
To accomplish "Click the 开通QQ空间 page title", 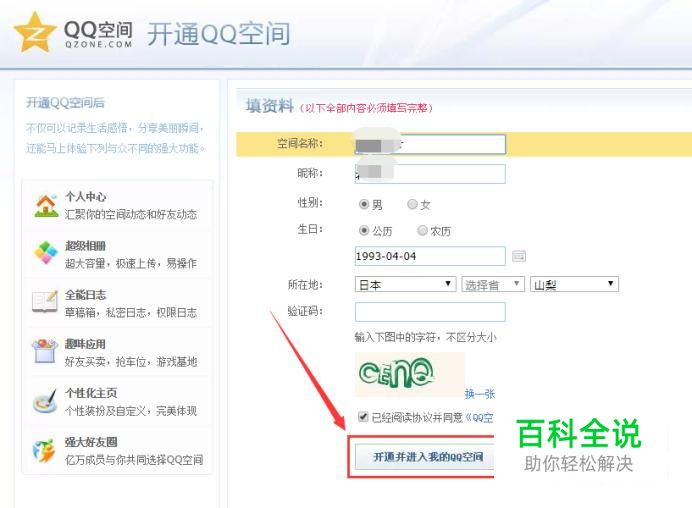I will pyautogui.click(x=218, y=34).
